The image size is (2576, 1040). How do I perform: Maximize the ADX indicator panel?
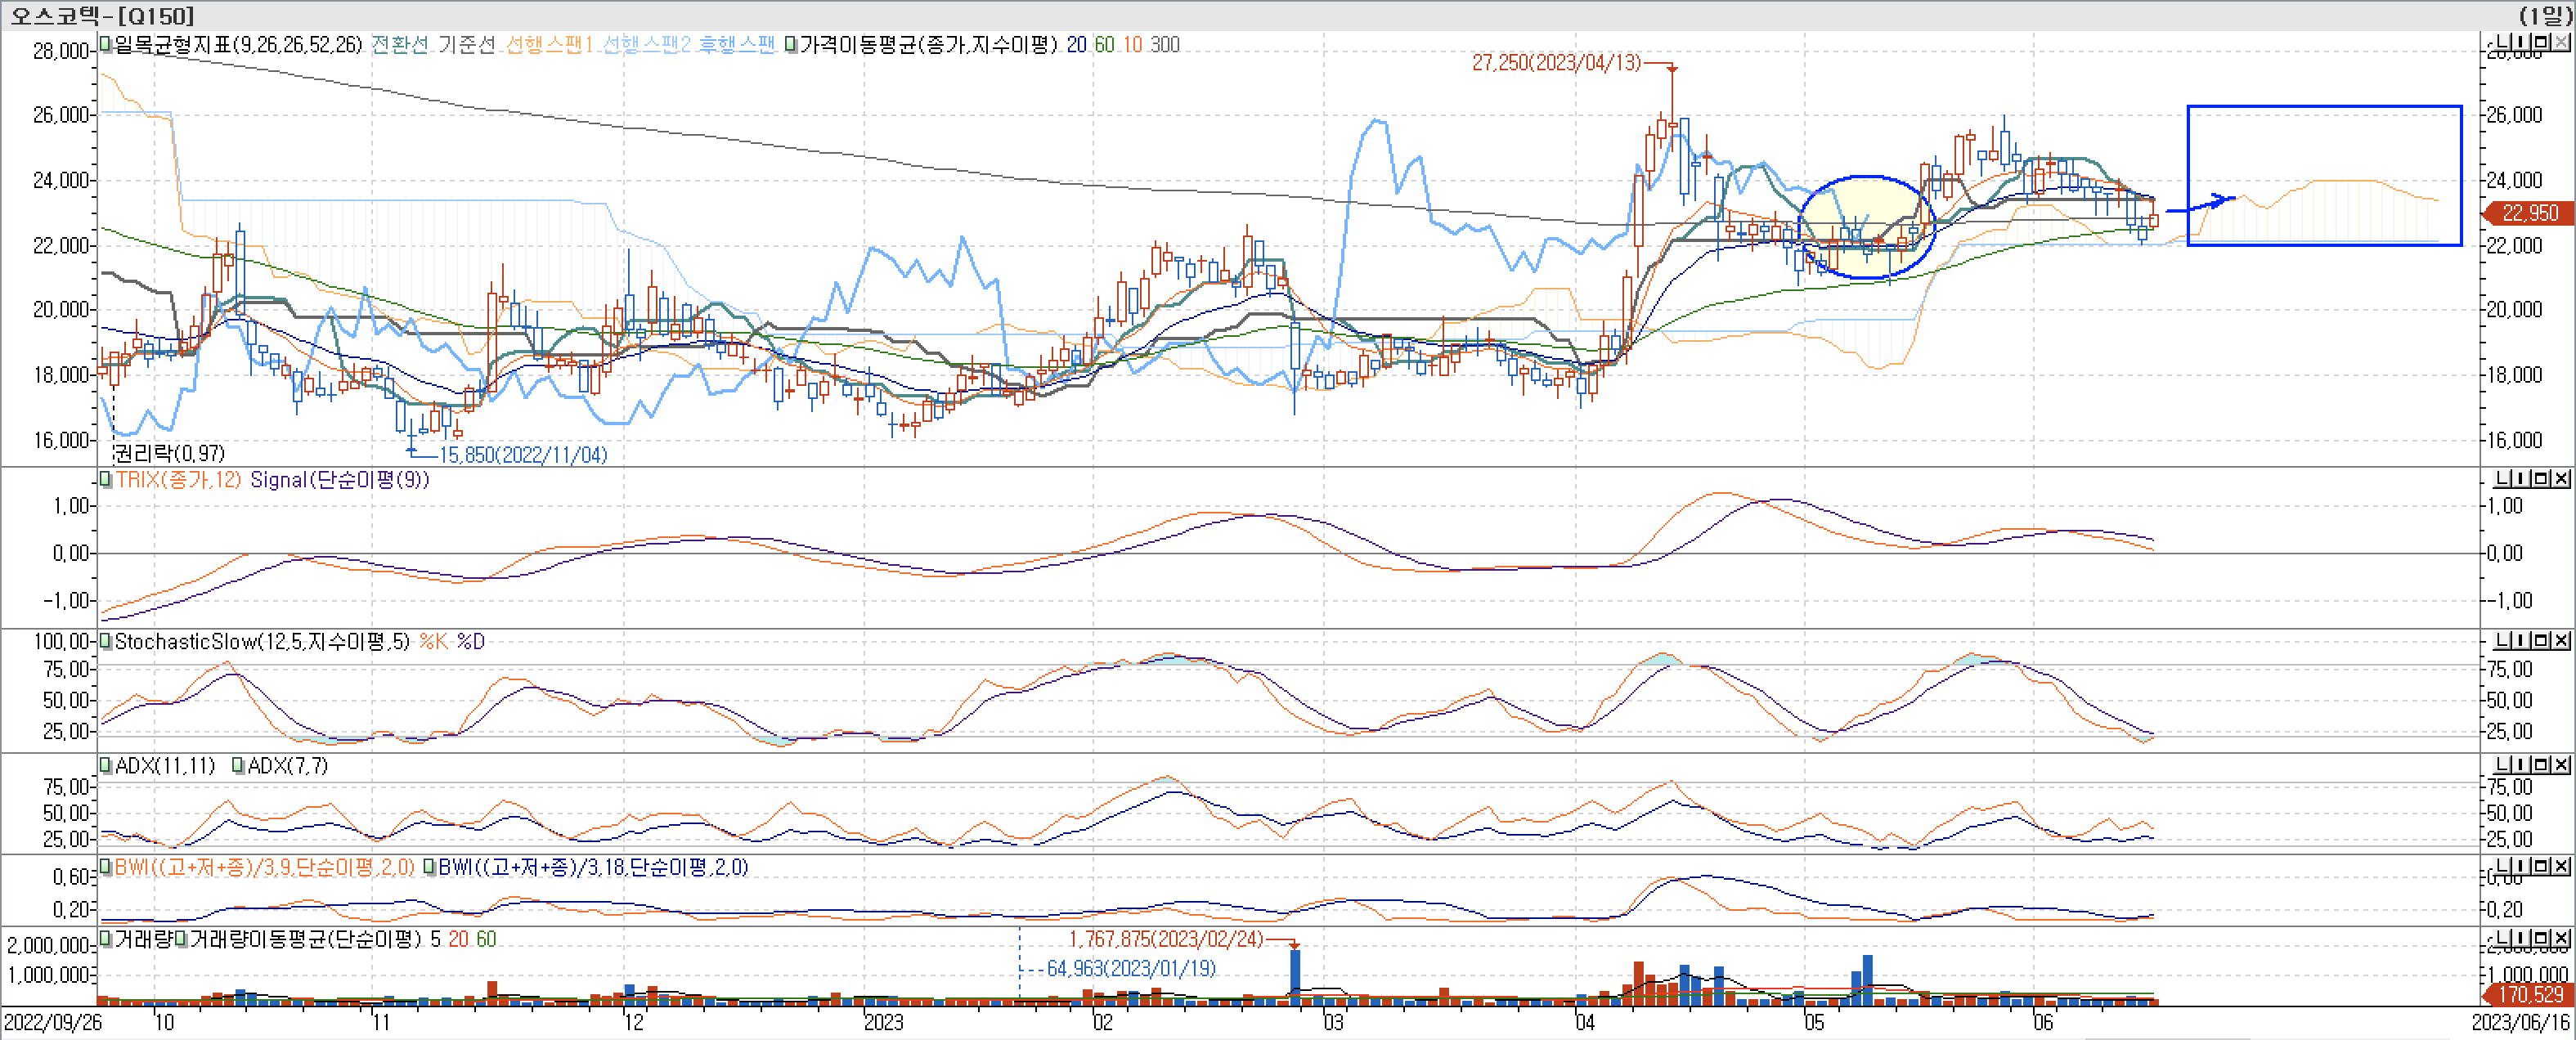coord(2541,765)
